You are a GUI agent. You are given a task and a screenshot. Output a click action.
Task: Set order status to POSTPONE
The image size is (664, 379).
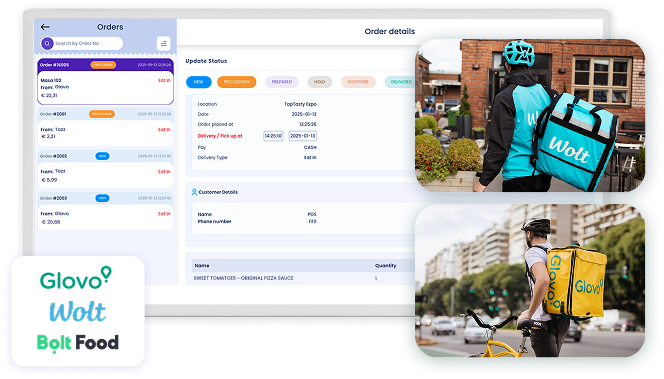358,82
